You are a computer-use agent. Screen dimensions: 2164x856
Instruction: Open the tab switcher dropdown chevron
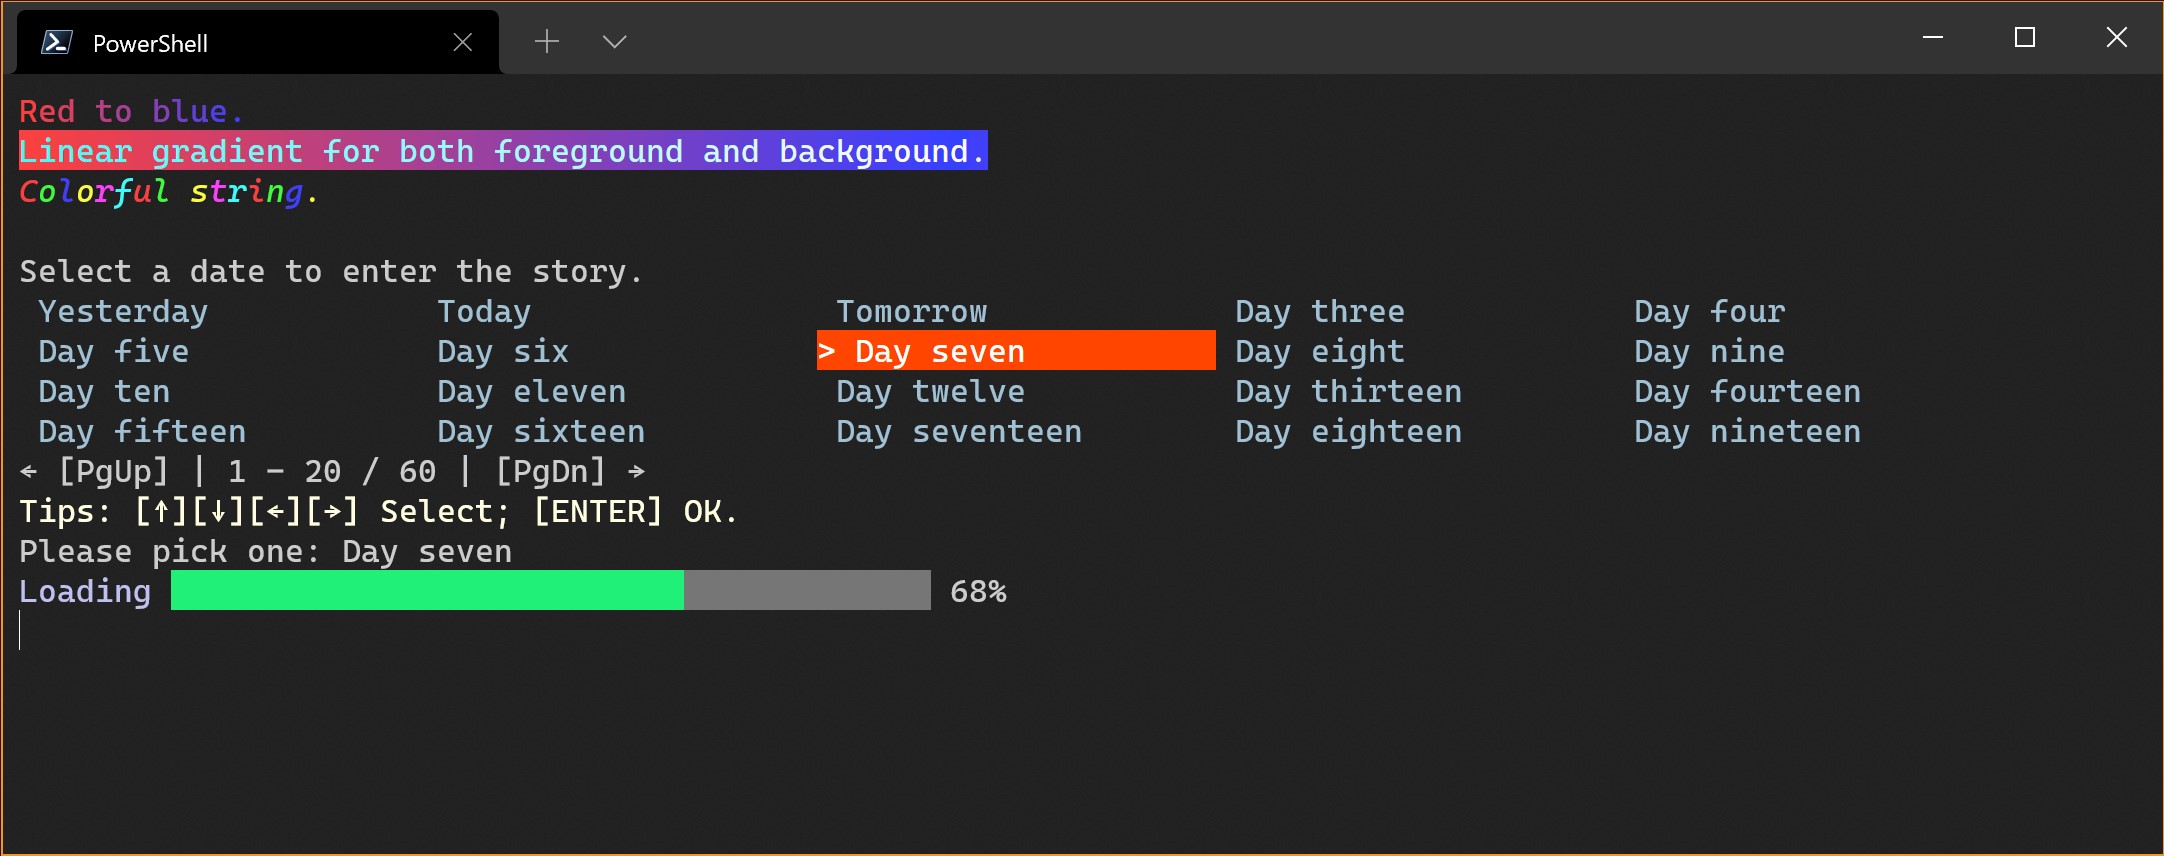(614, 42)
